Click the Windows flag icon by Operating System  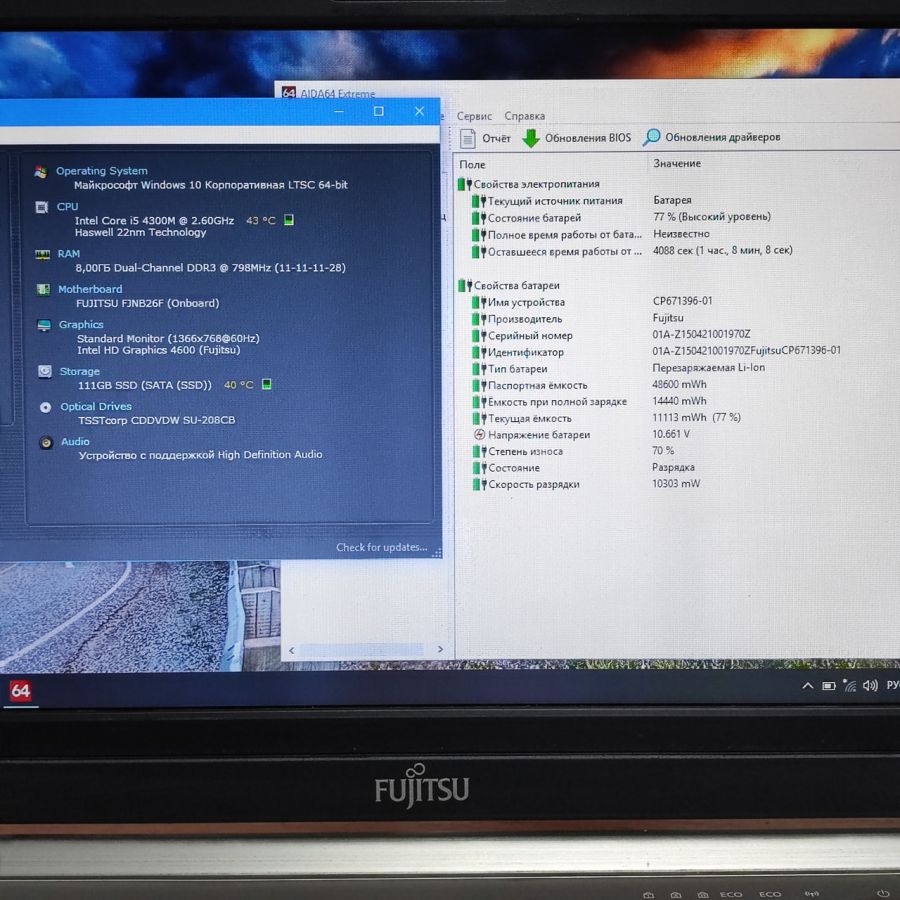(40, 172)
